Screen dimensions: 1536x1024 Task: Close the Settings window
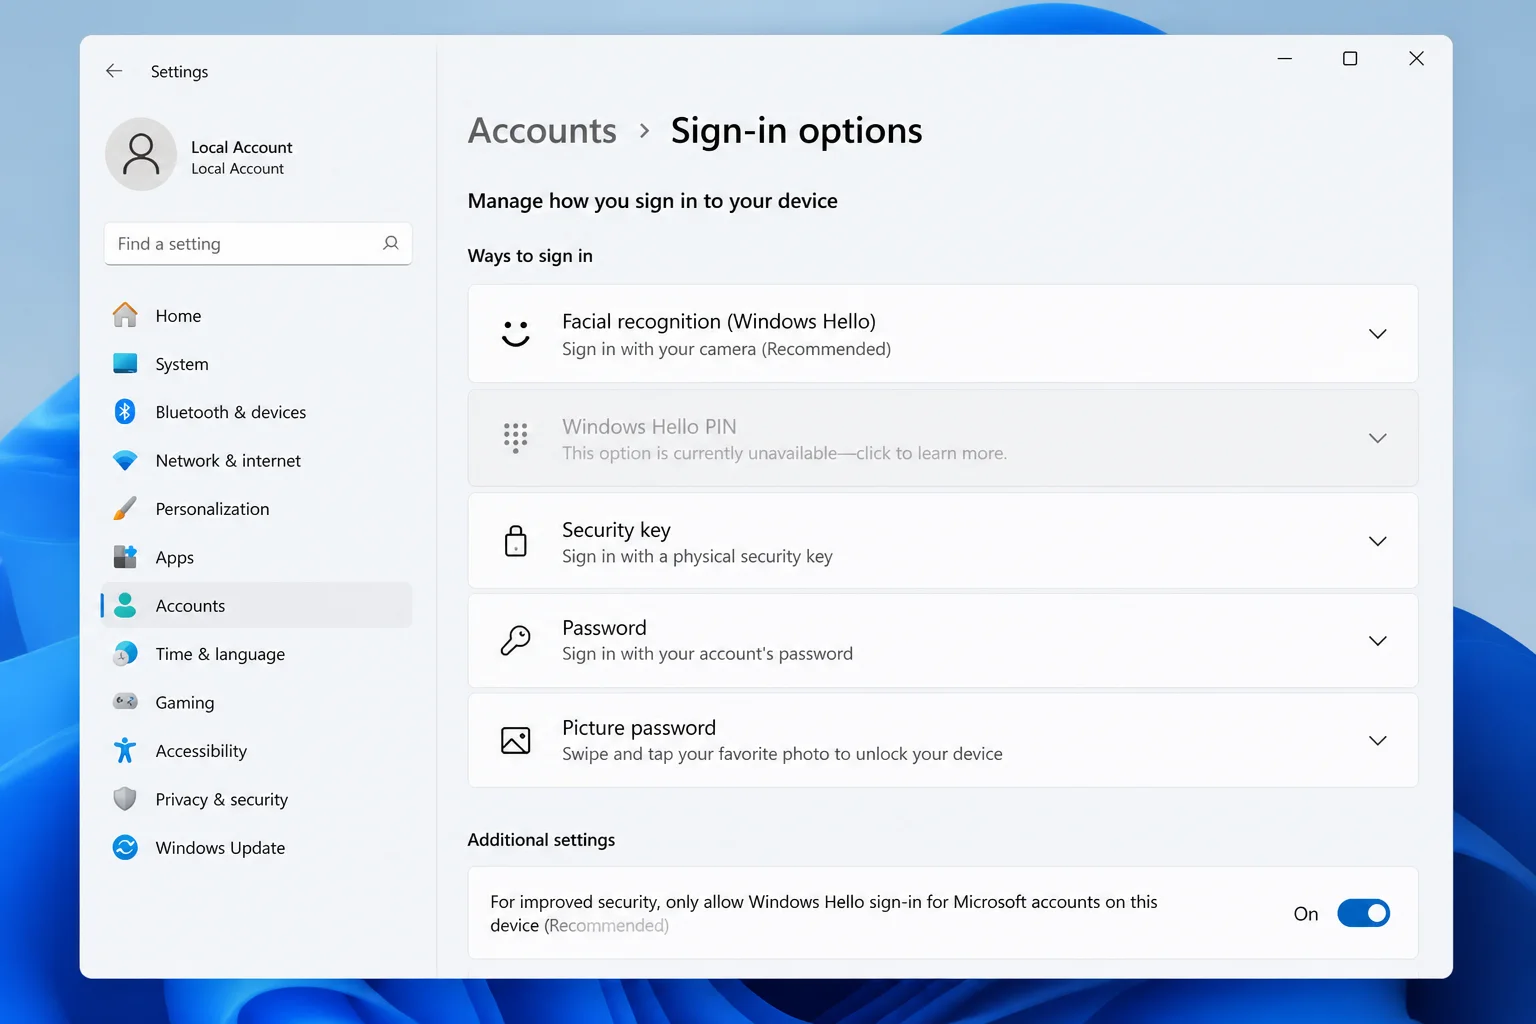pos(1416,58)
